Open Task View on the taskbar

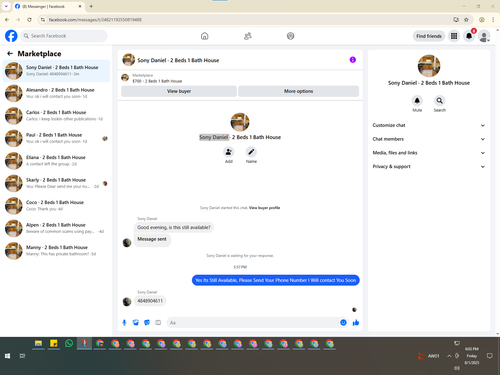pyautogui.click(x=22, y=356)
